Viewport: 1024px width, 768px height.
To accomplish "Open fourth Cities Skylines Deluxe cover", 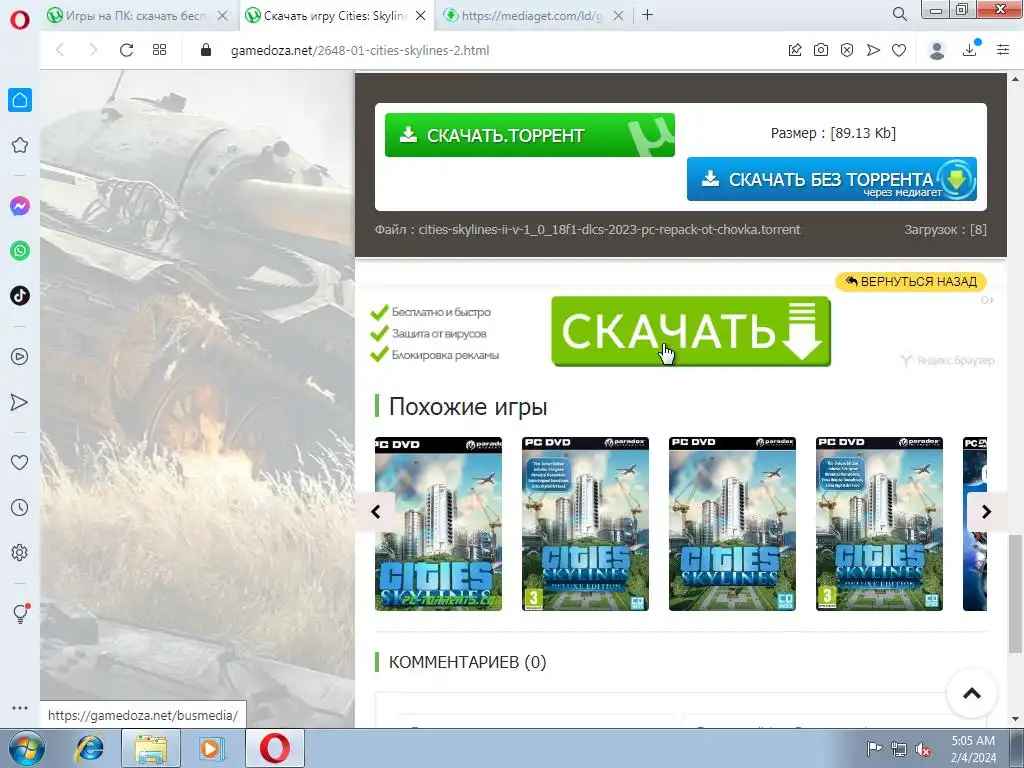I will [879, 524].
